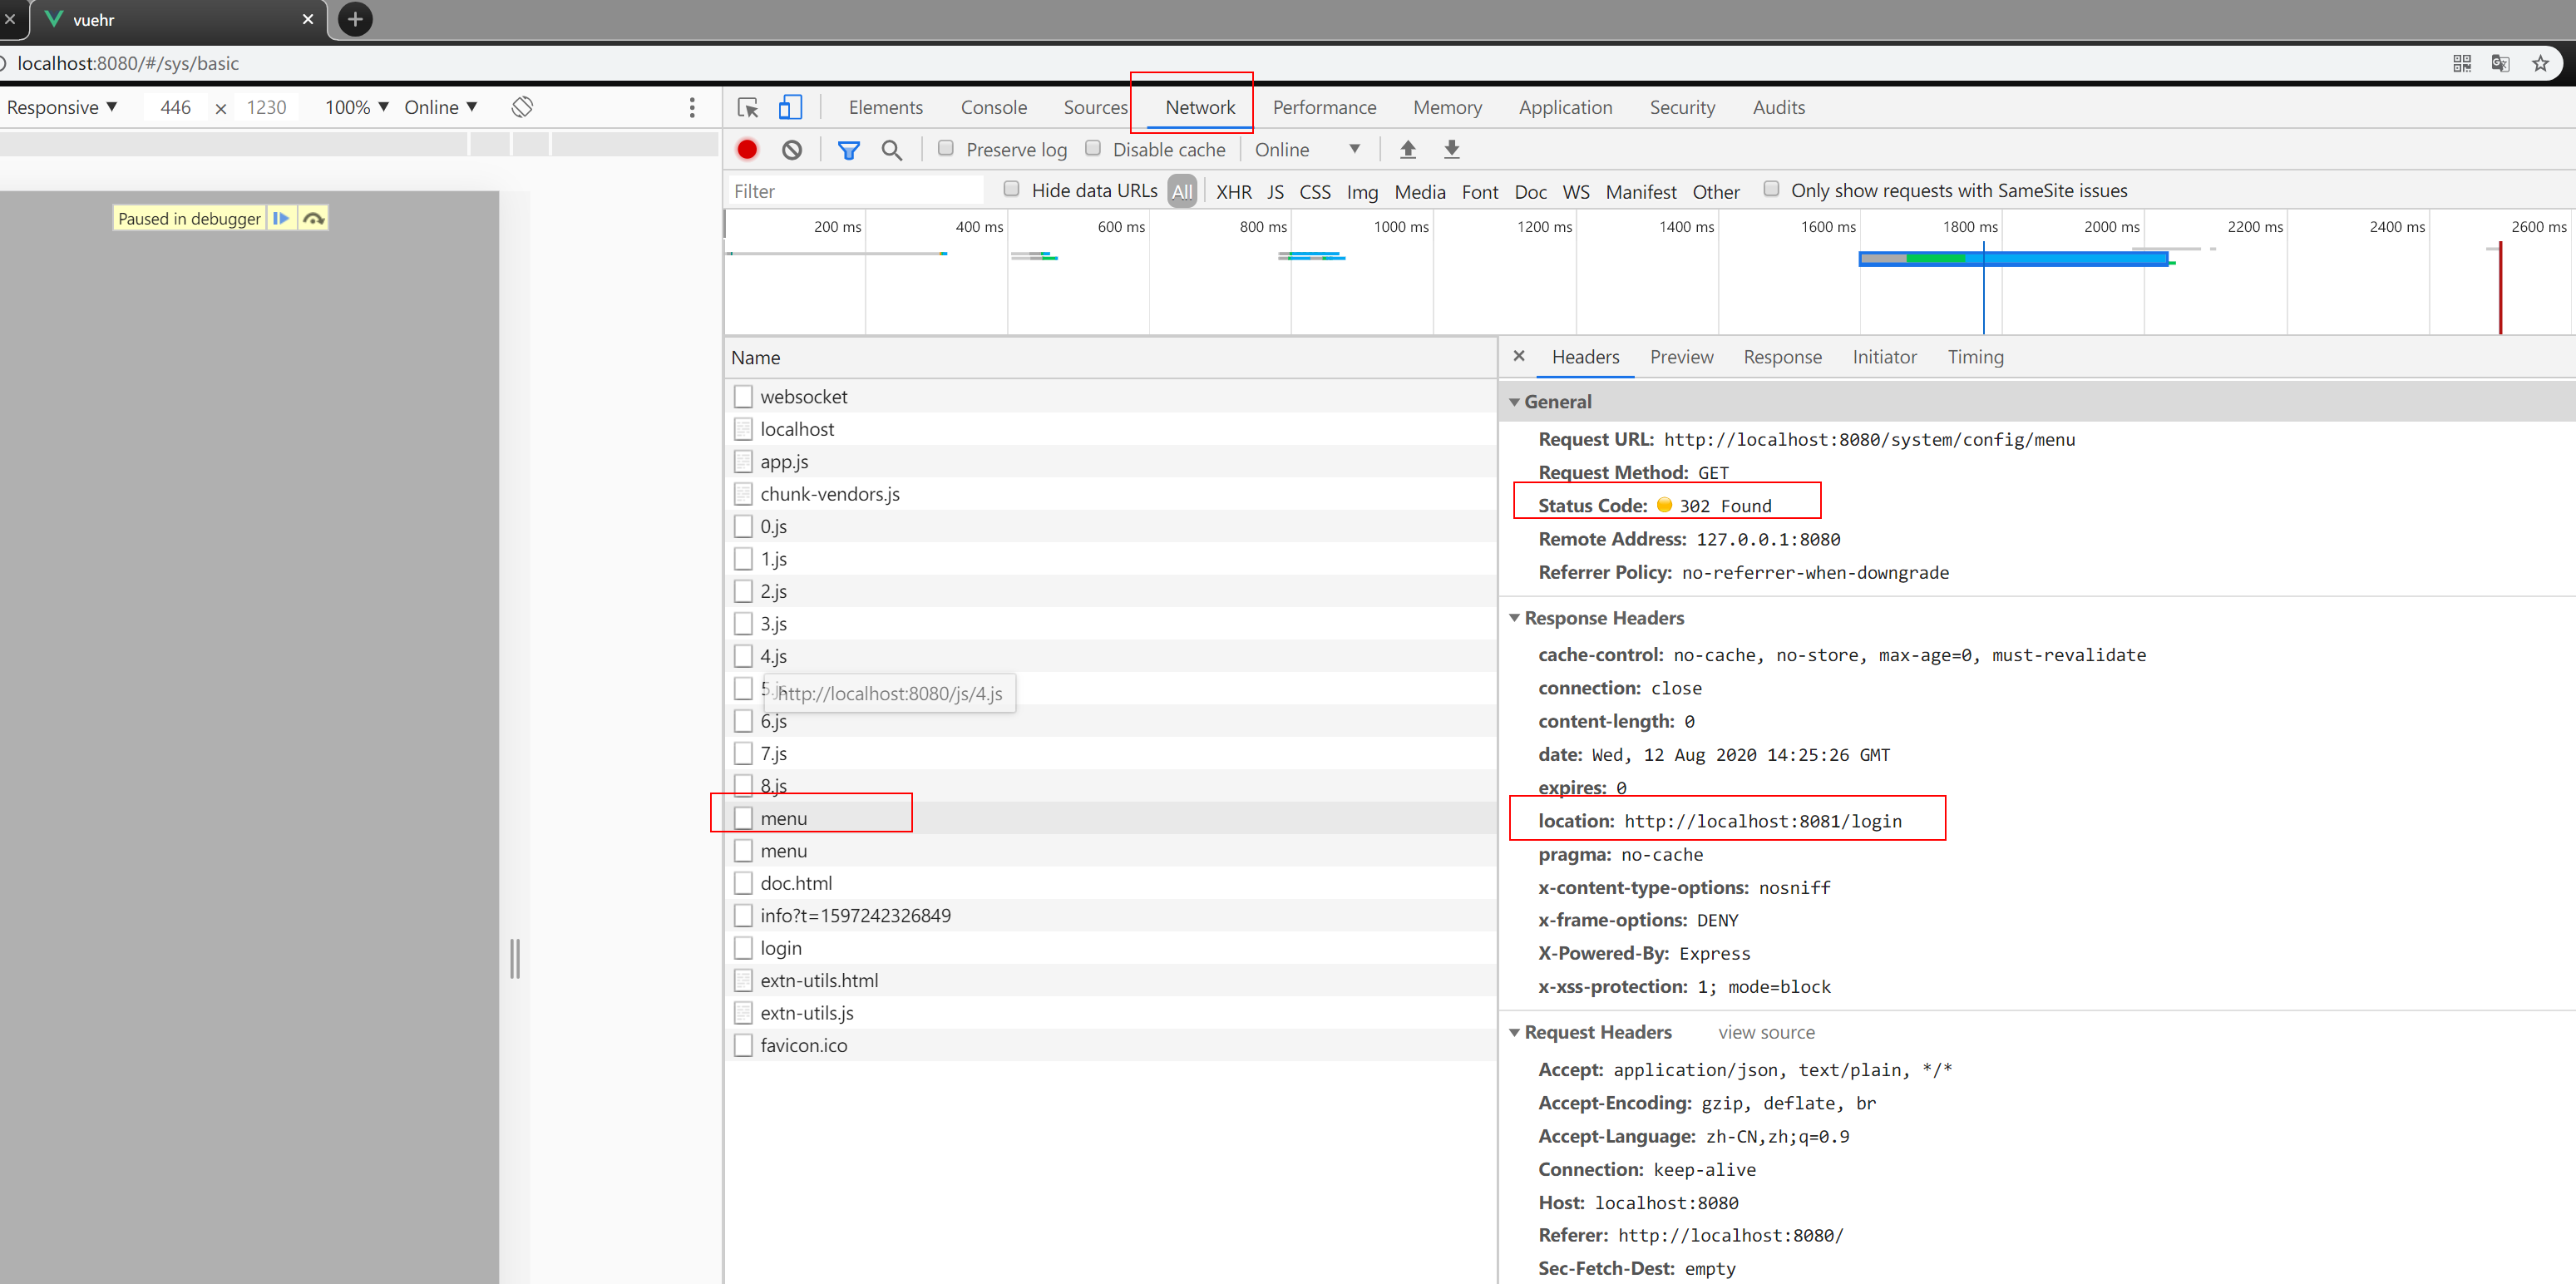
Task: Check the Hide data URLs checkbox
Action: pyautogui.click(x=1011, y=190)
